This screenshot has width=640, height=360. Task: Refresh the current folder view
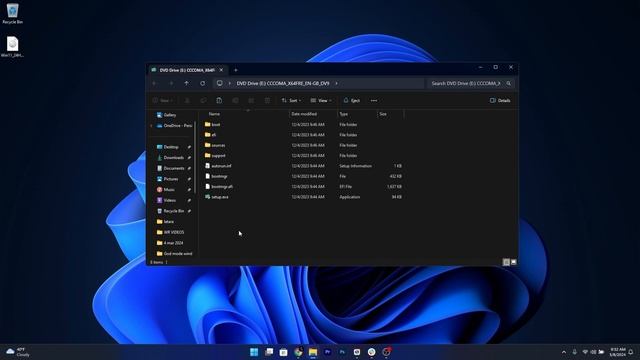pyautogui.click(x=202, y=83)
